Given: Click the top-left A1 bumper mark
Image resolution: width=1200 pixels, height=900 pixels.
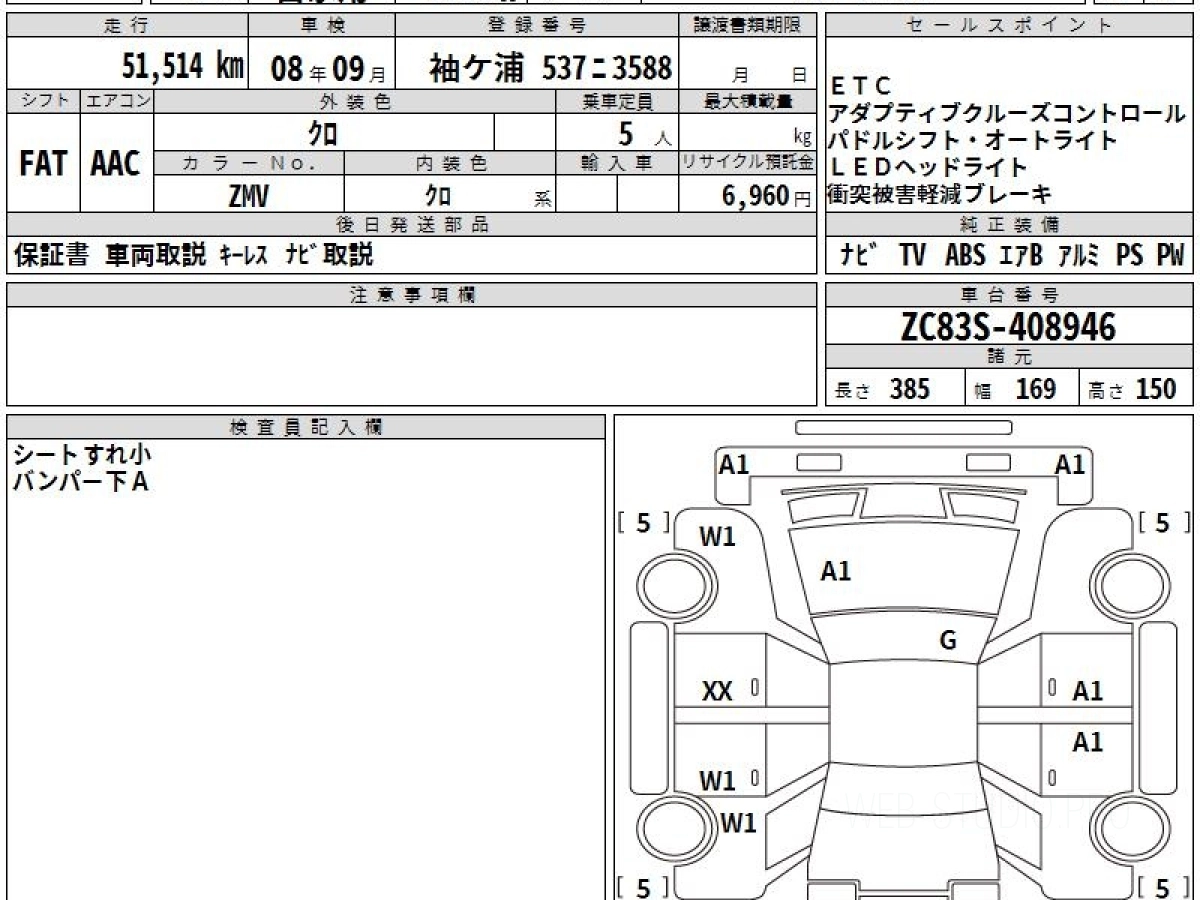Looking at the screenshot, I should click(x=734, y=464).
